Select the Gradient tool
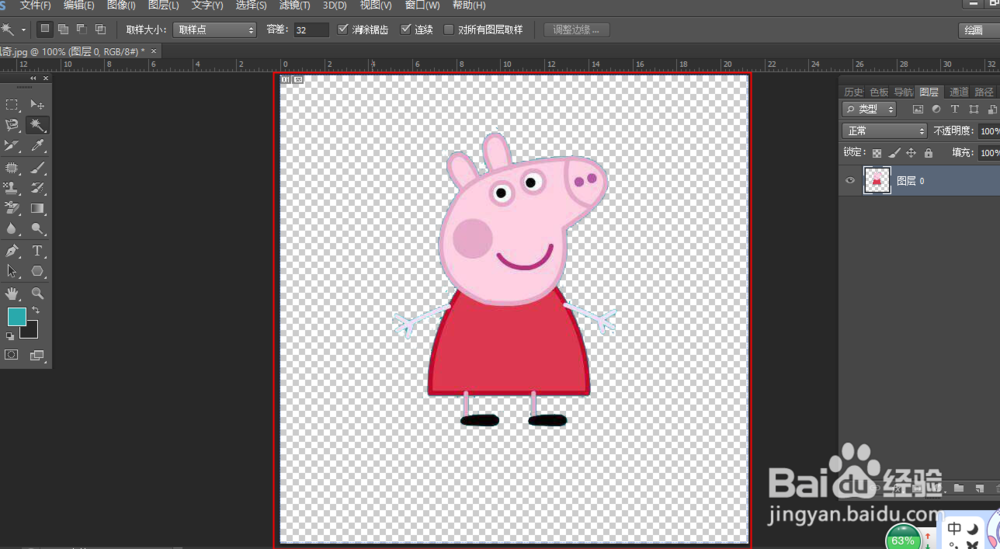The height and width of the screenshot is (549, 1000). coord(37,208)
